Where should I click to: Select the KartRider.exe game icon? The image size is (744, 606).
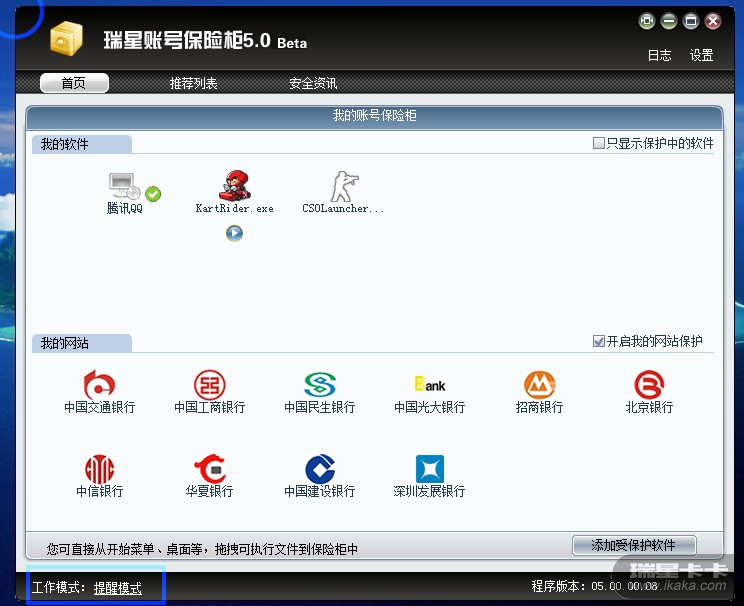click(234, 186)
